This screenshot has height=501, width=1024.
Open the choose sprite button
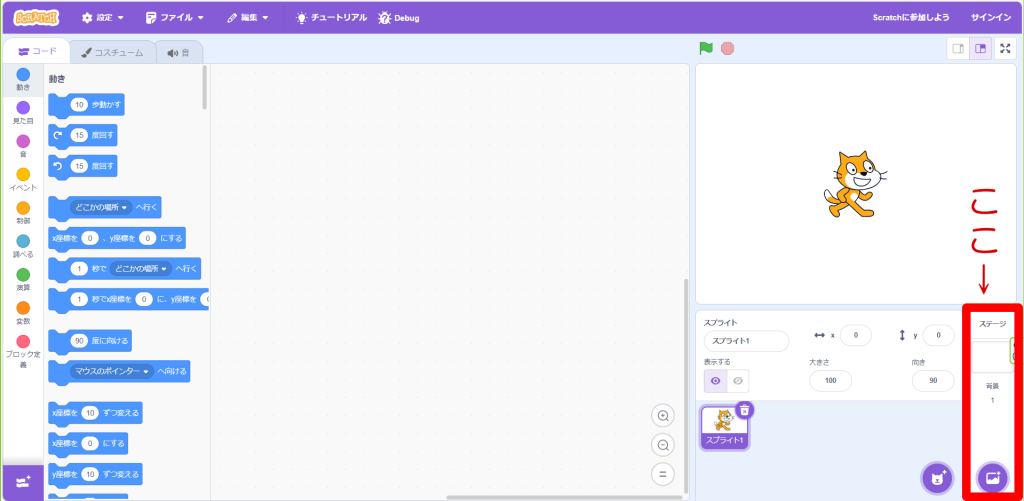point(937,477)
